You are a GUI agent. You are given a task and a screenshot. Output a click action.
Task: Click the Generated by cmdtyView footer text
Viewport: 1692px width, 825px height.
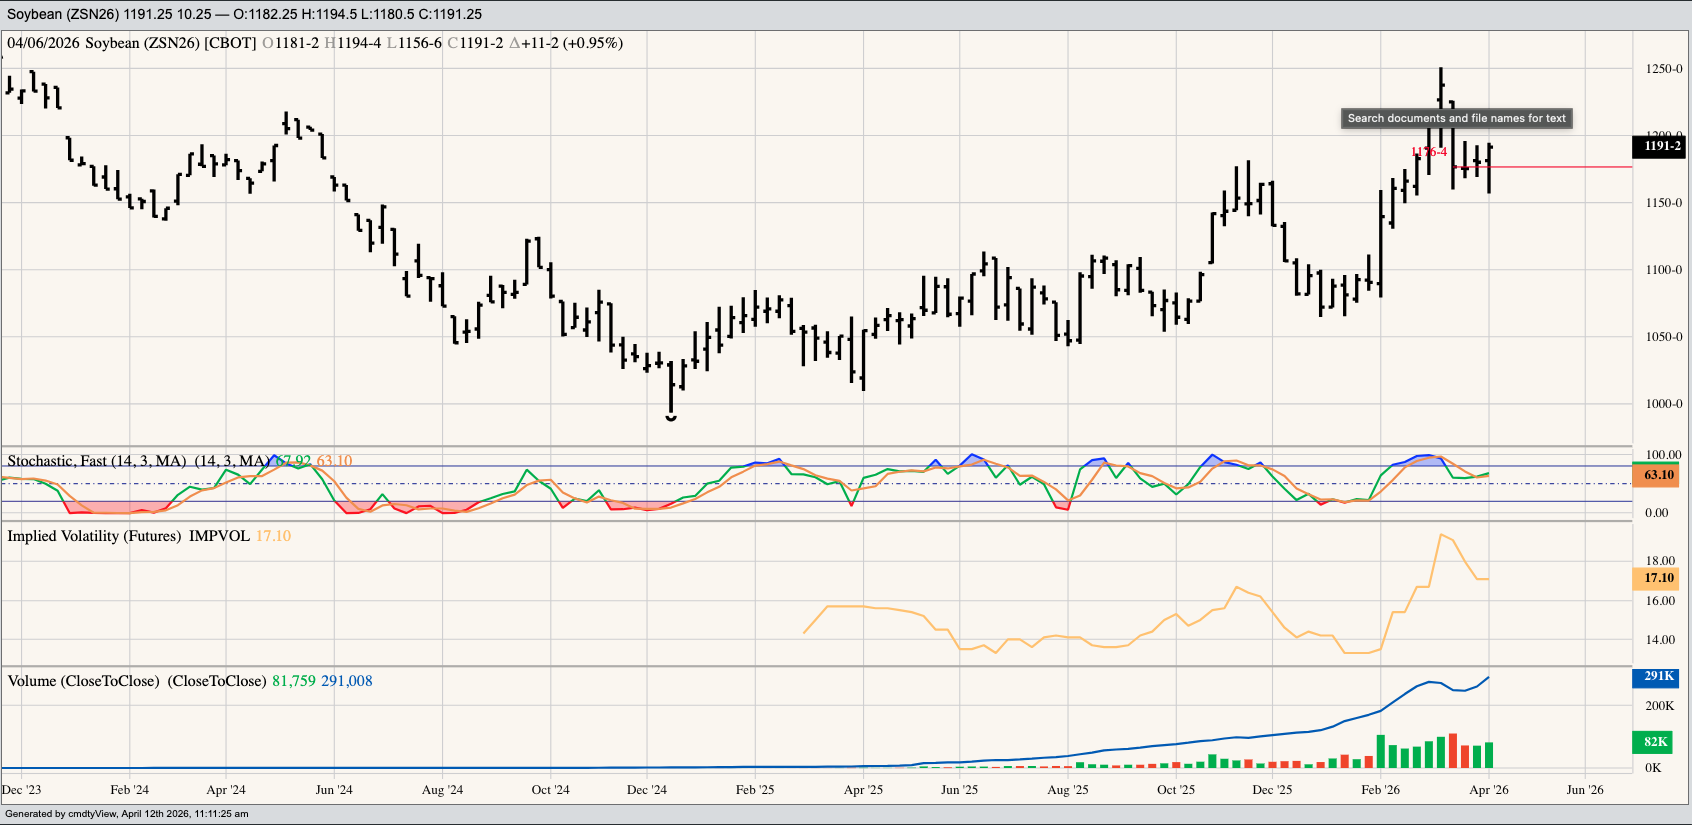[127, 814]
